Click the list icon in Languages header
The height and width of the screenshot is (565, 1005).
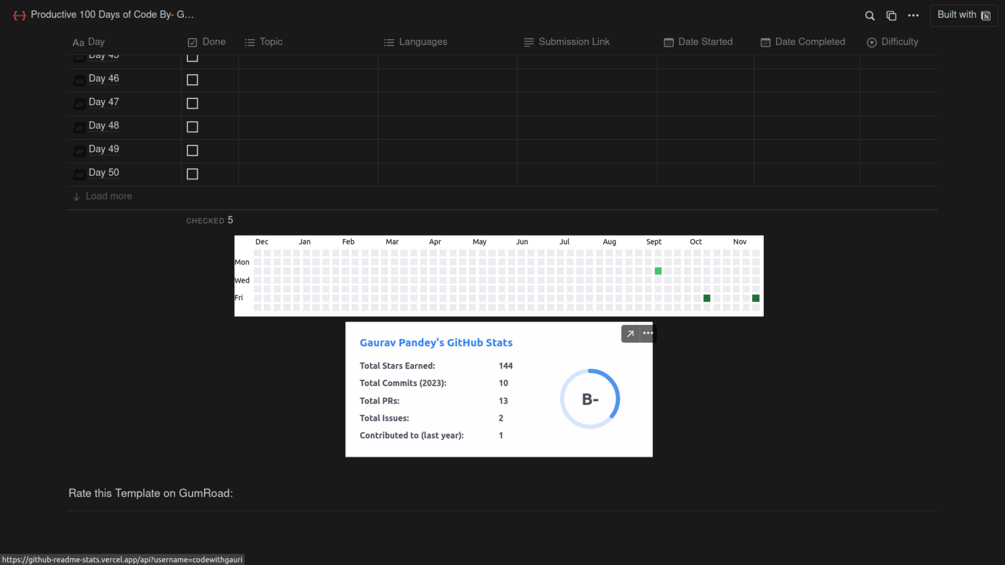(389, 42)
